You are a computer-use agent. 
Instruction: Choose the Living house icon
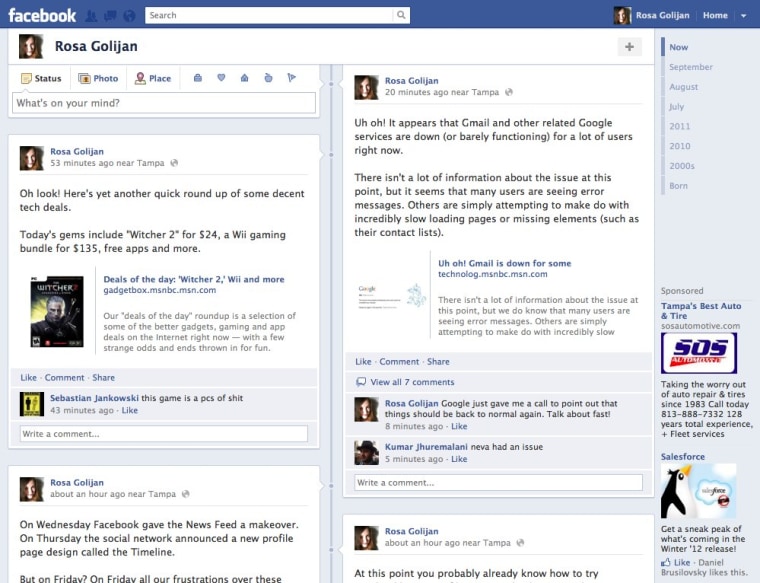coord(244,78)
